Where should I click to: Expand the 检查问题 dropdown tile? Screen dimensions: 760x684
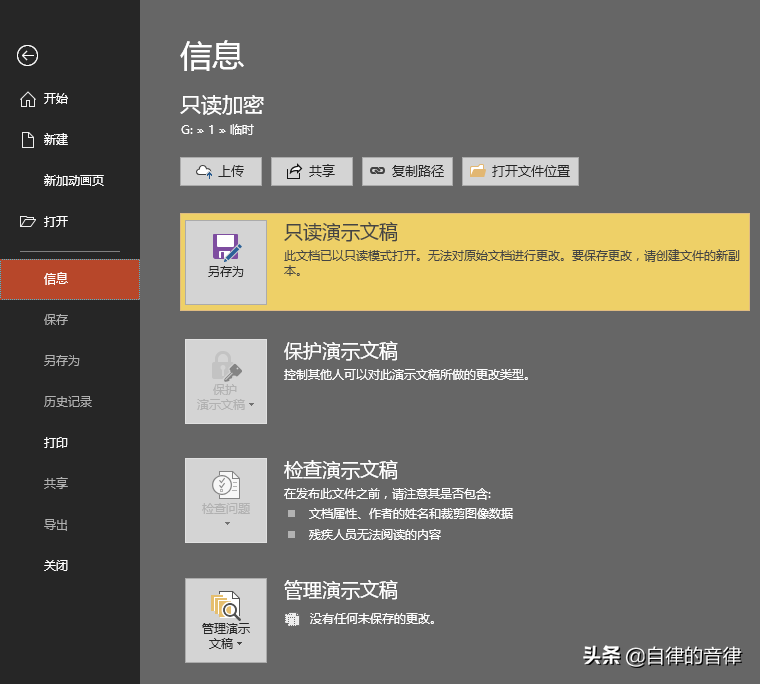pos(226,500)
